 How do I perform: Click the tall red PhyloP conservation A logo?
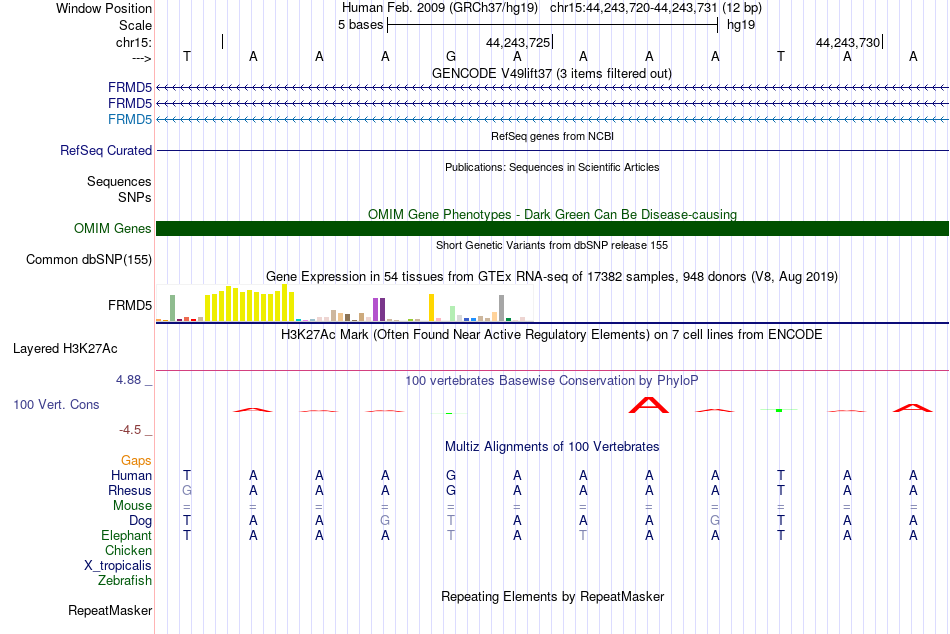(x=649, y=405)
